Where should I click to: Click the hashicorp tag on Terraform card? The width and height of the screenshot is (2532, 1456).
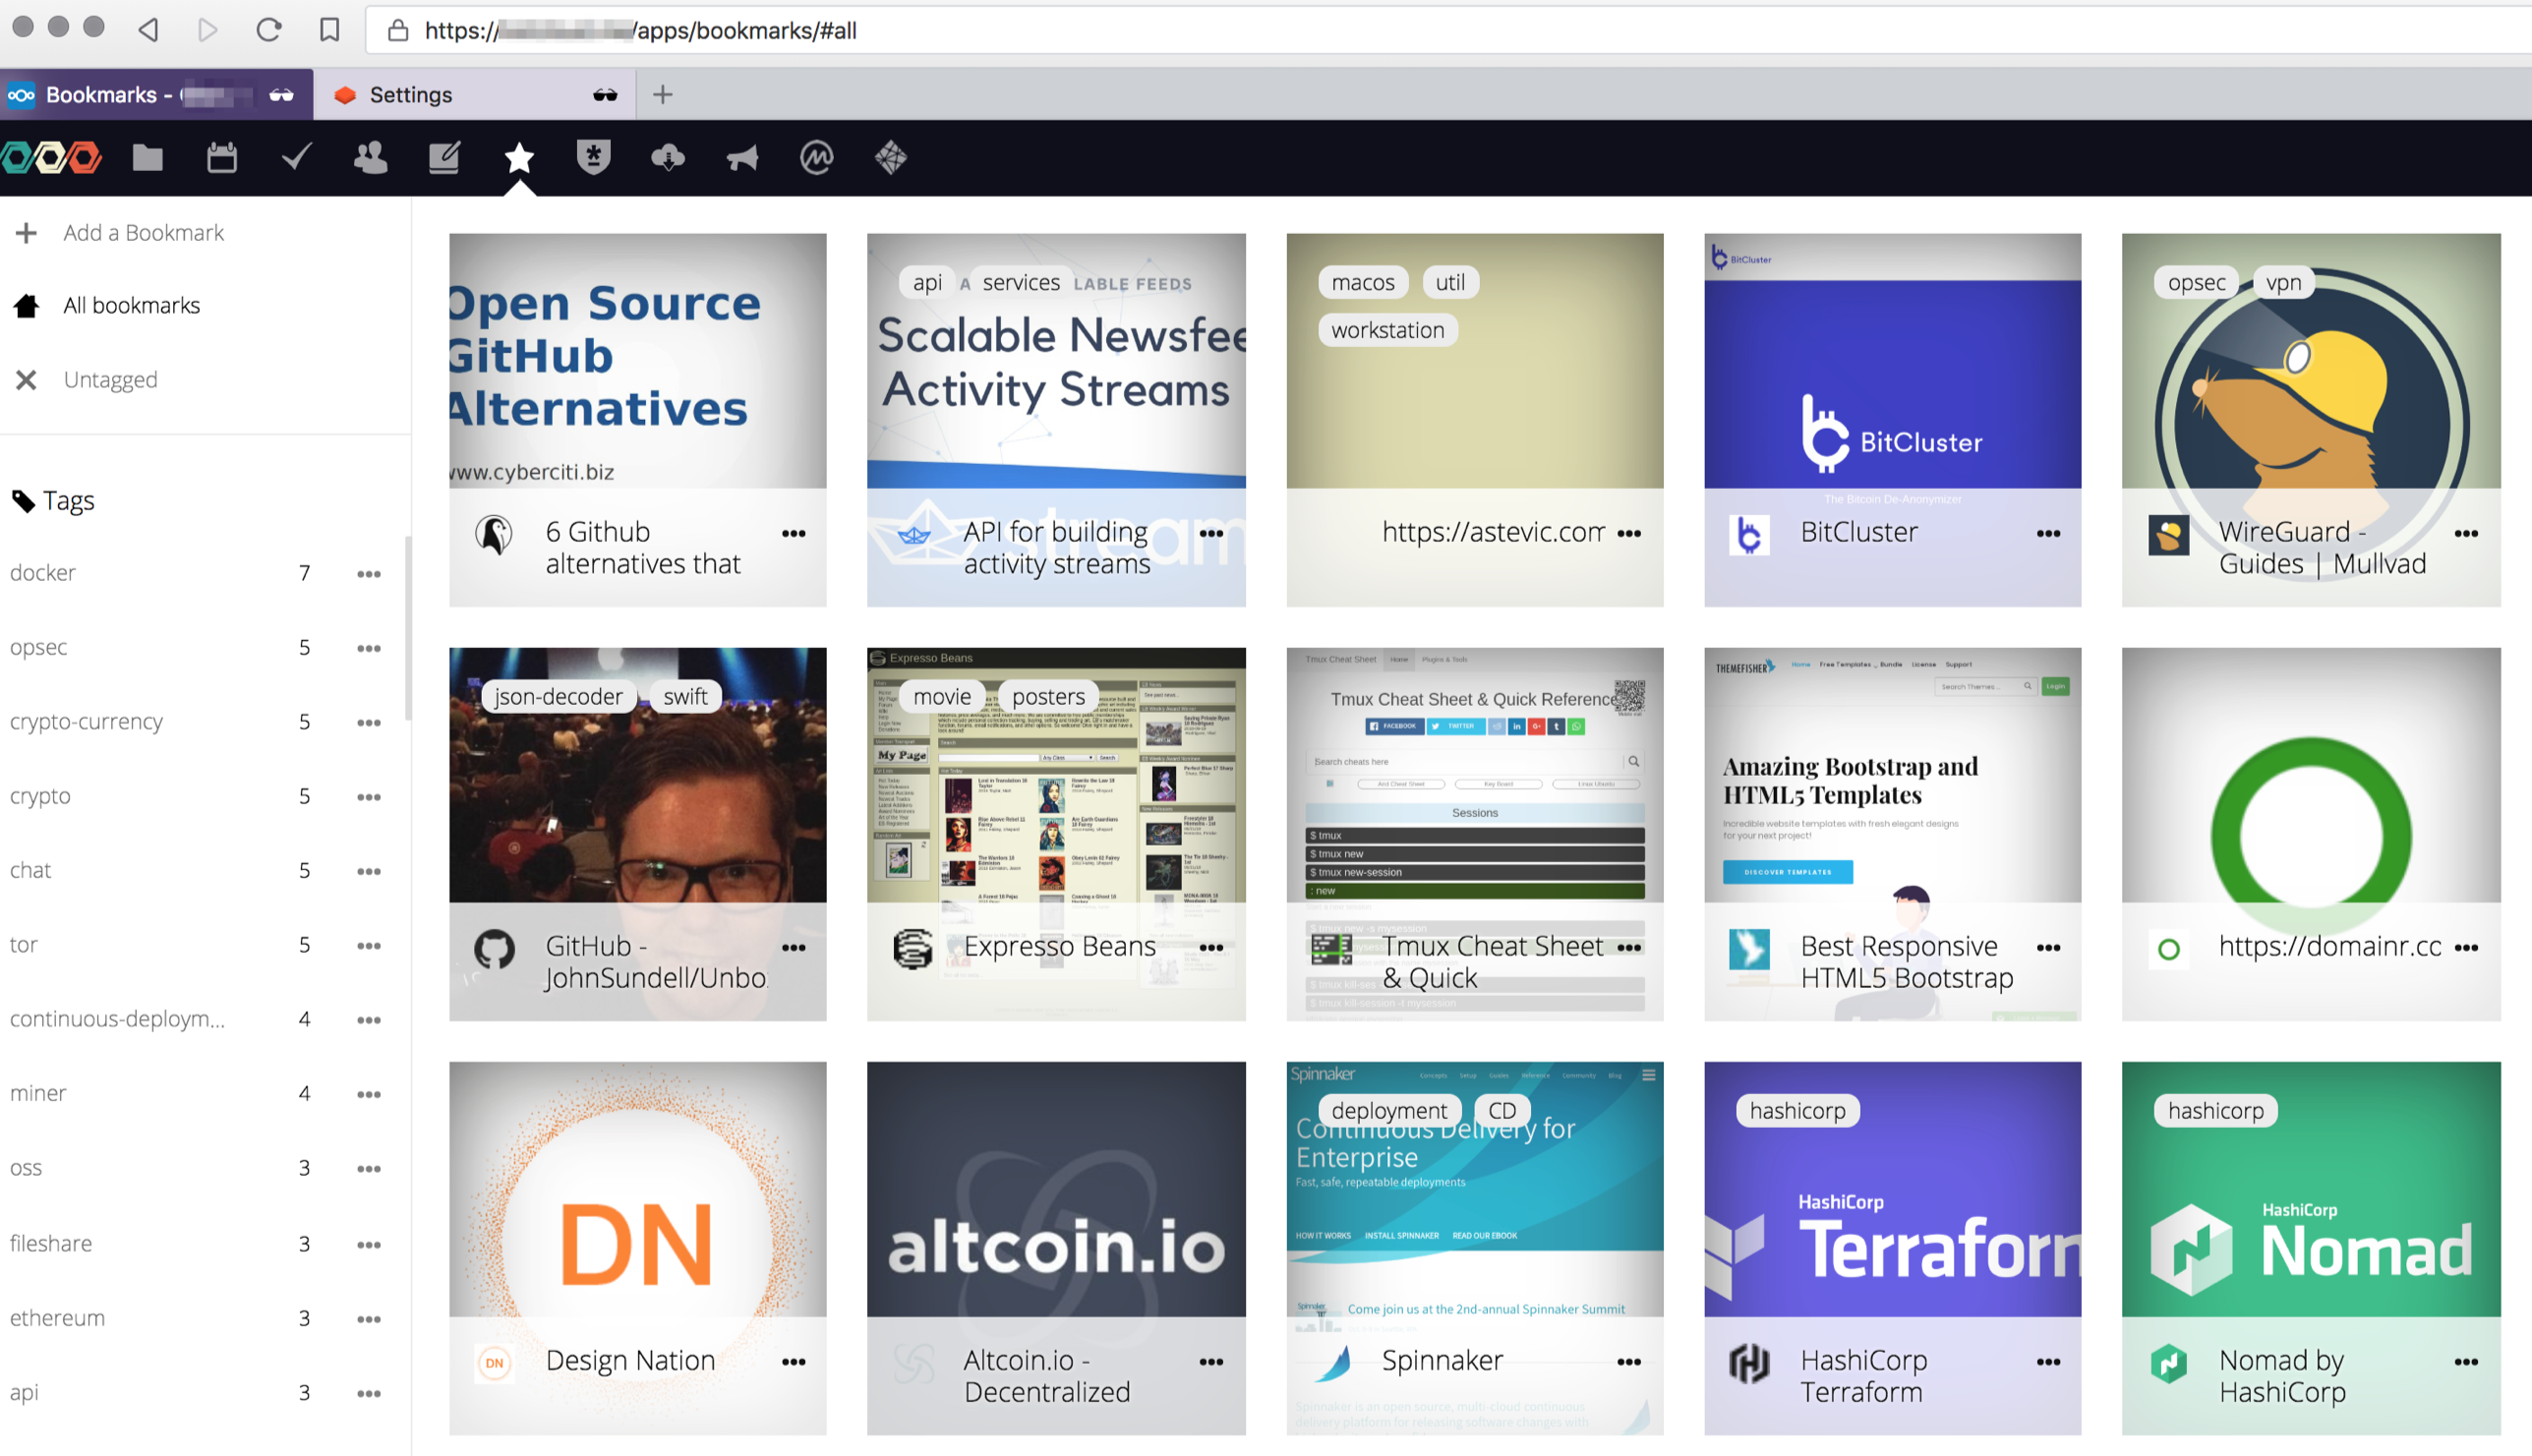1797,1110
